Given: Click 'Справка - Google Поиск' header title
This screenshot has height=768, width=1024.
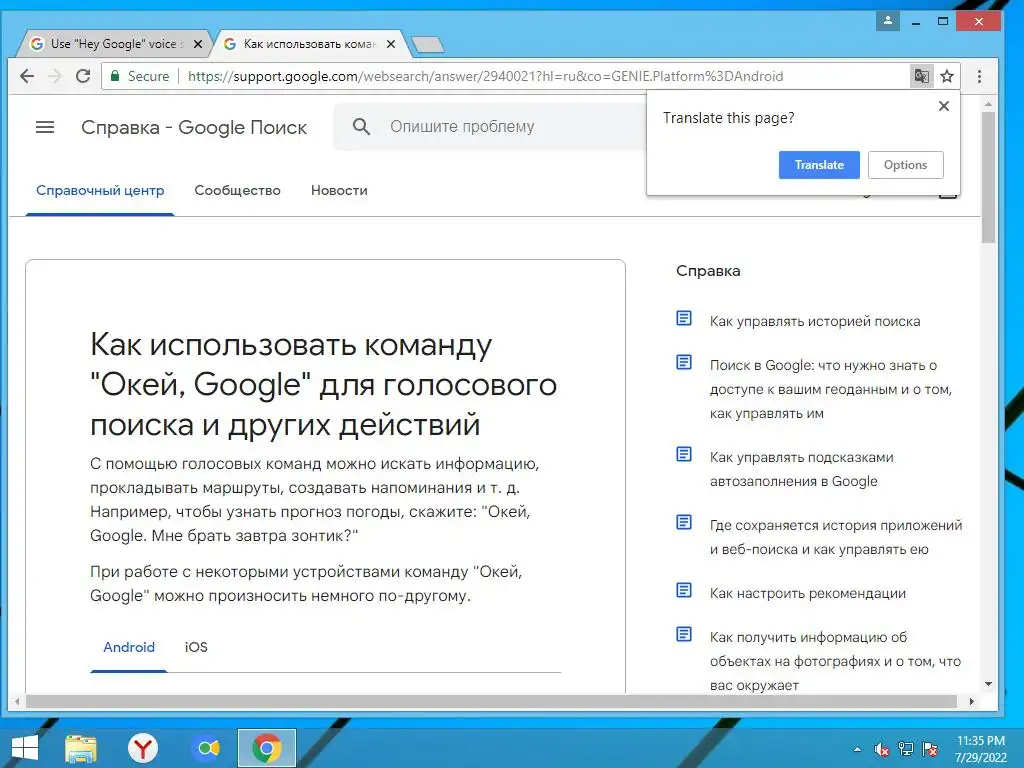Looking at the screenshot, I should 194,127.
